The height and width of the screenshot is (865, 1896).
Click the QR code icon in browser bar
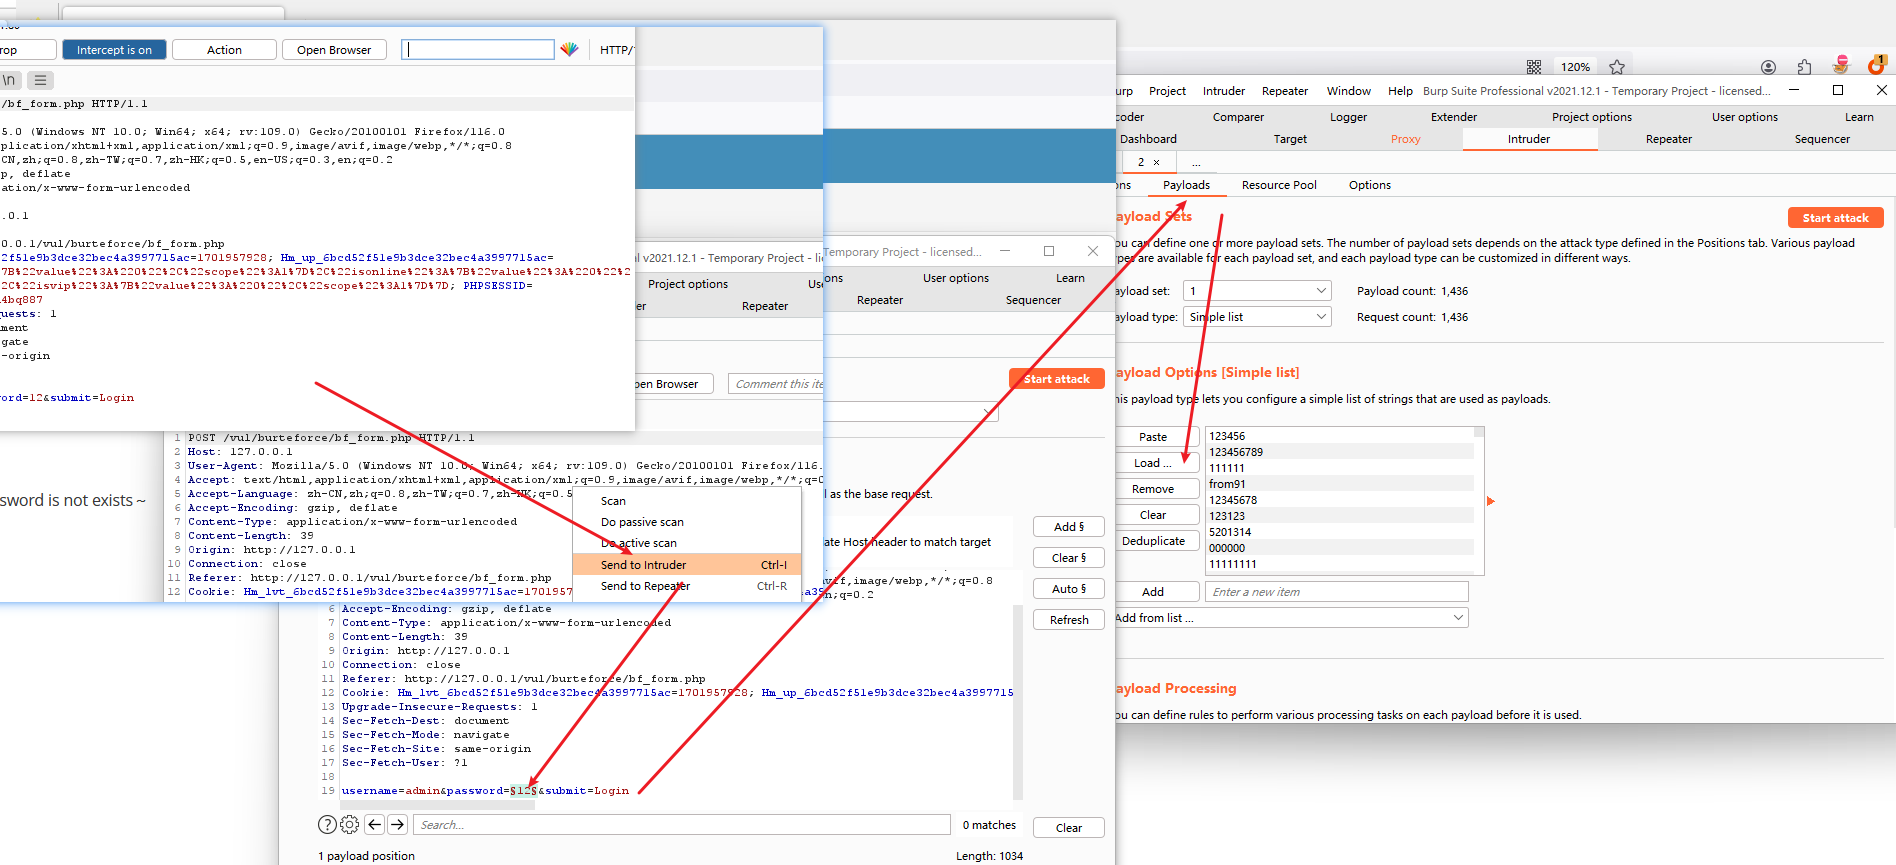pos(1534,67)
